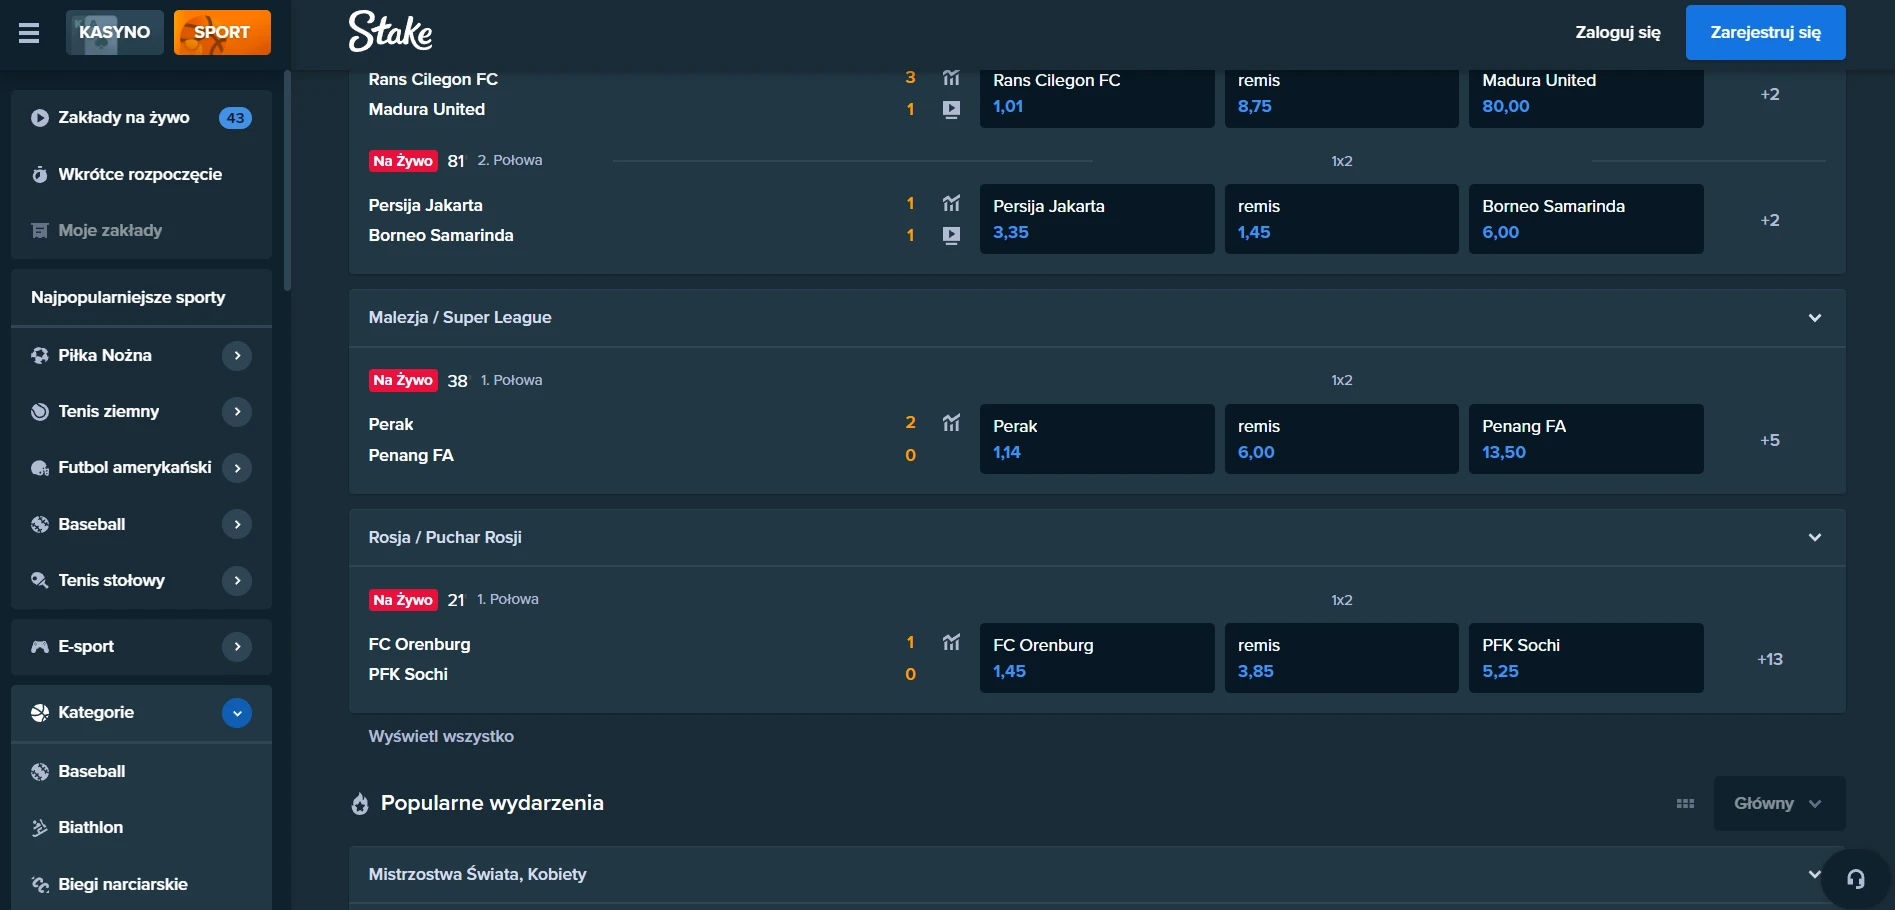Image resolution: width=1895 pixels, height=910 pixels.
Task: Open Wkrótce rozpoczęcie menu item
Action: tap(141, 174)
